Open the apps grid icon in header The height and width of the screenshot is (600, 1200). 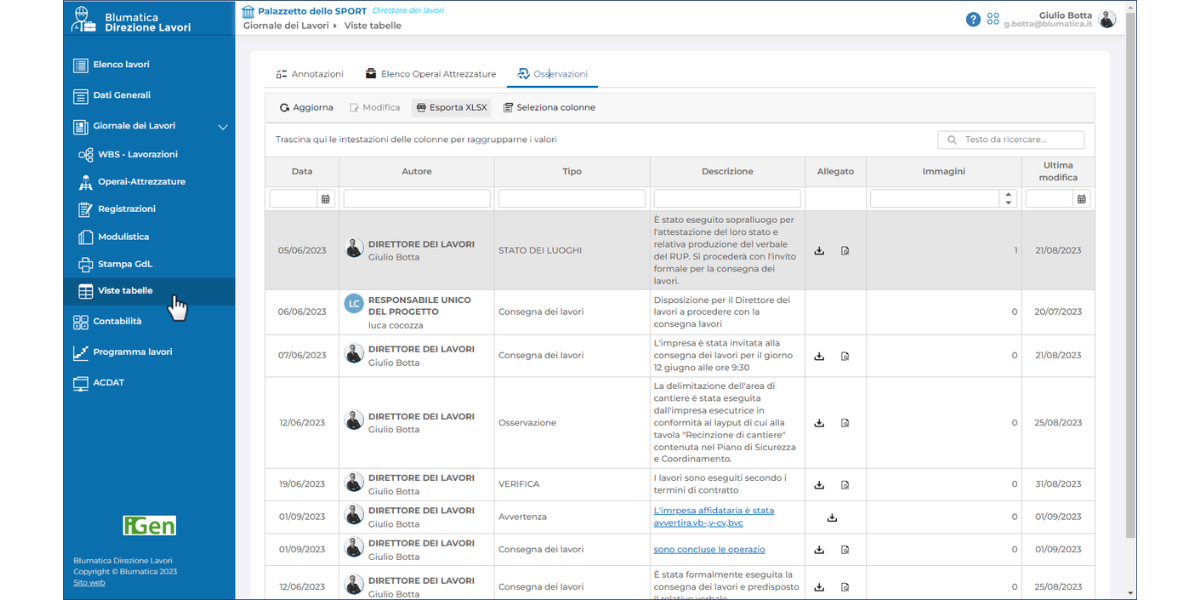click(x=993, y=19)
